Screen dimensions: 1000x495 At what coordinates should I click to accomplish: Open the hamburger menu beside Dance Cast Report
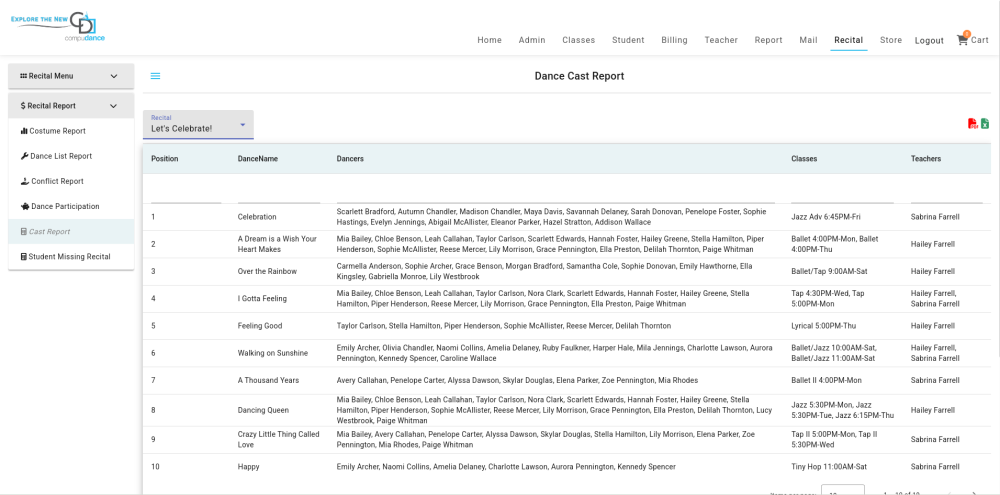155,76
